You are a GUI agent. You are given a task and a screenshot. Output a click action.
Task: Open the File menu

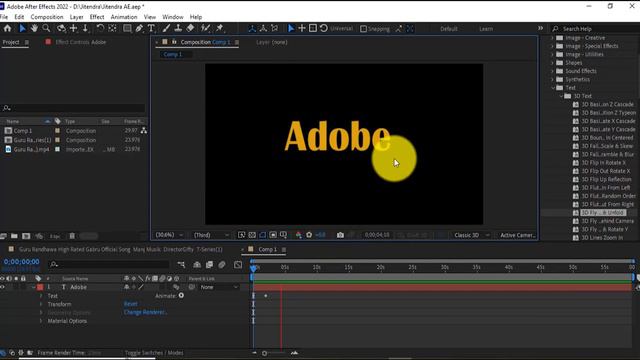(x=4, y=17)
